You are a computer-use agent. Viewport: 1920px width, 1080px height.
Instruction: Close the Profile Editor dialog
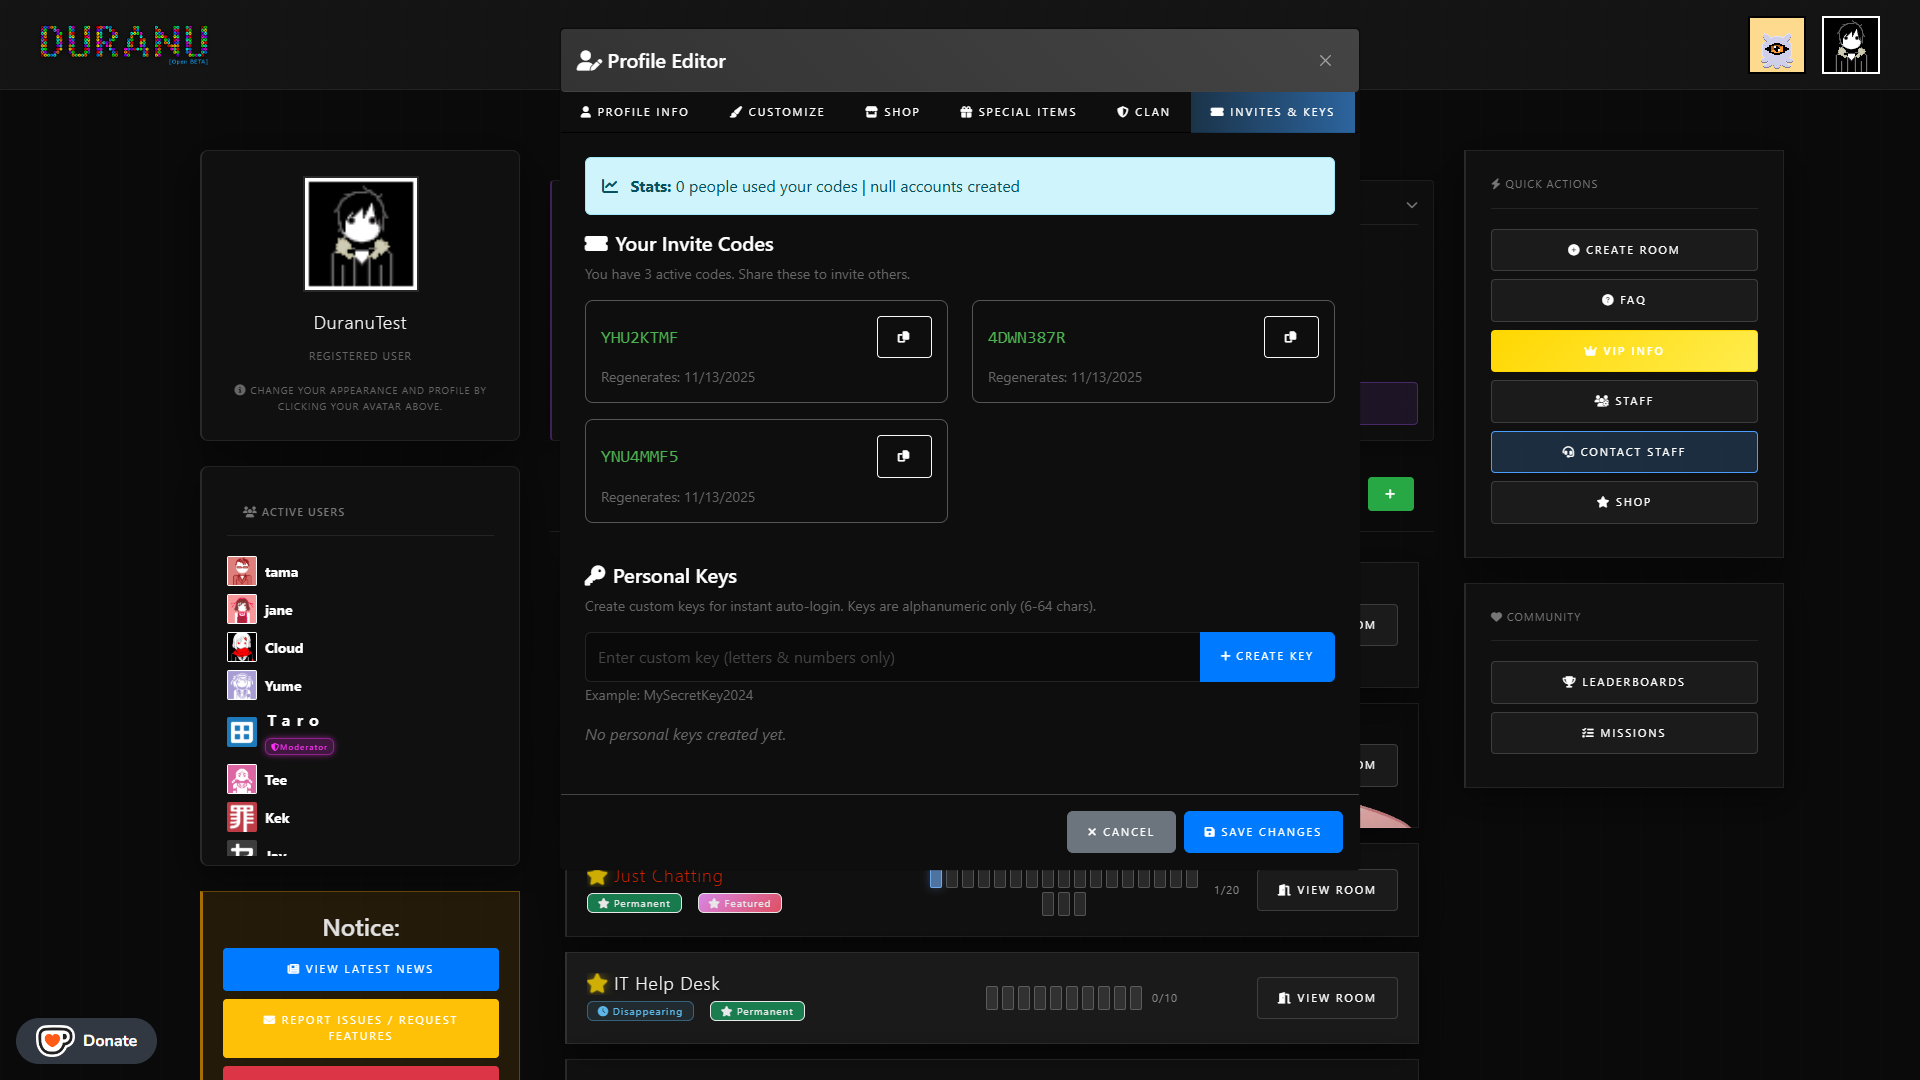pyautogui.click(x=1325, y=61)
